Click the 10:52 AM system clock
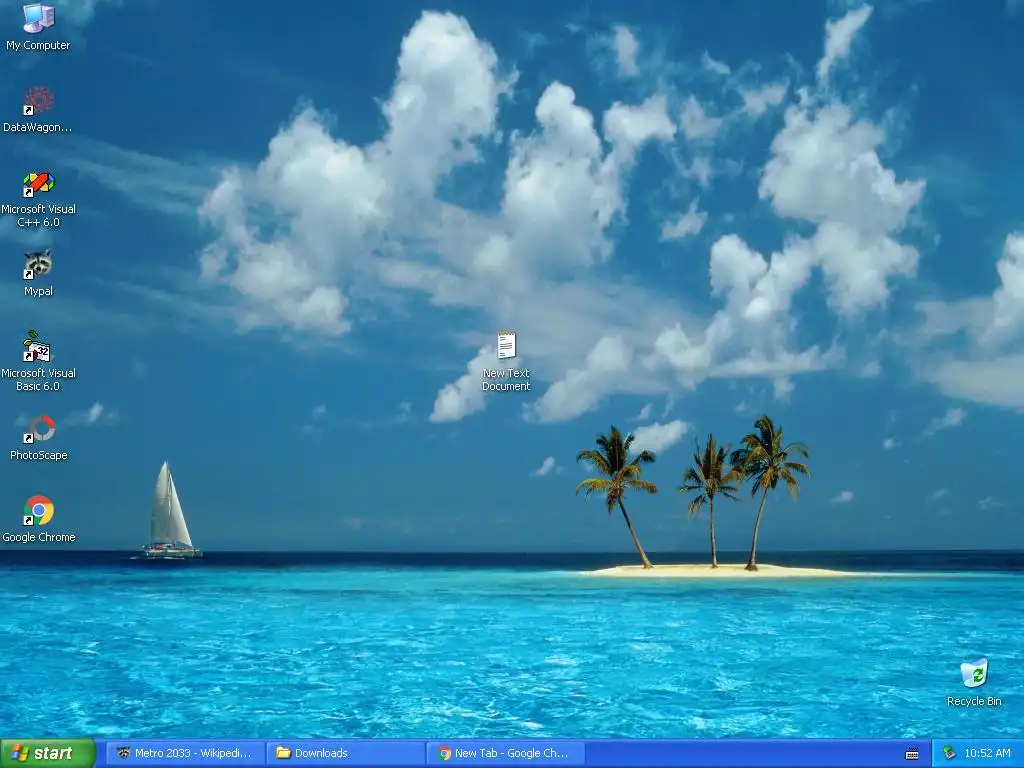The height and width of the screenshot is (768, 1024). pos(987,753)
